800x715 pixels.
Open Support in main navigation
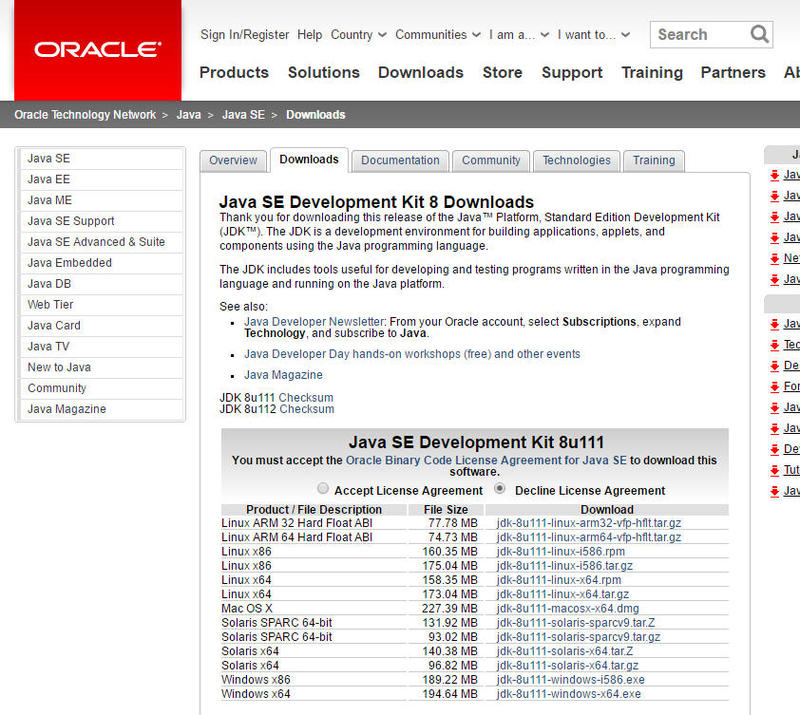point(572,72)
